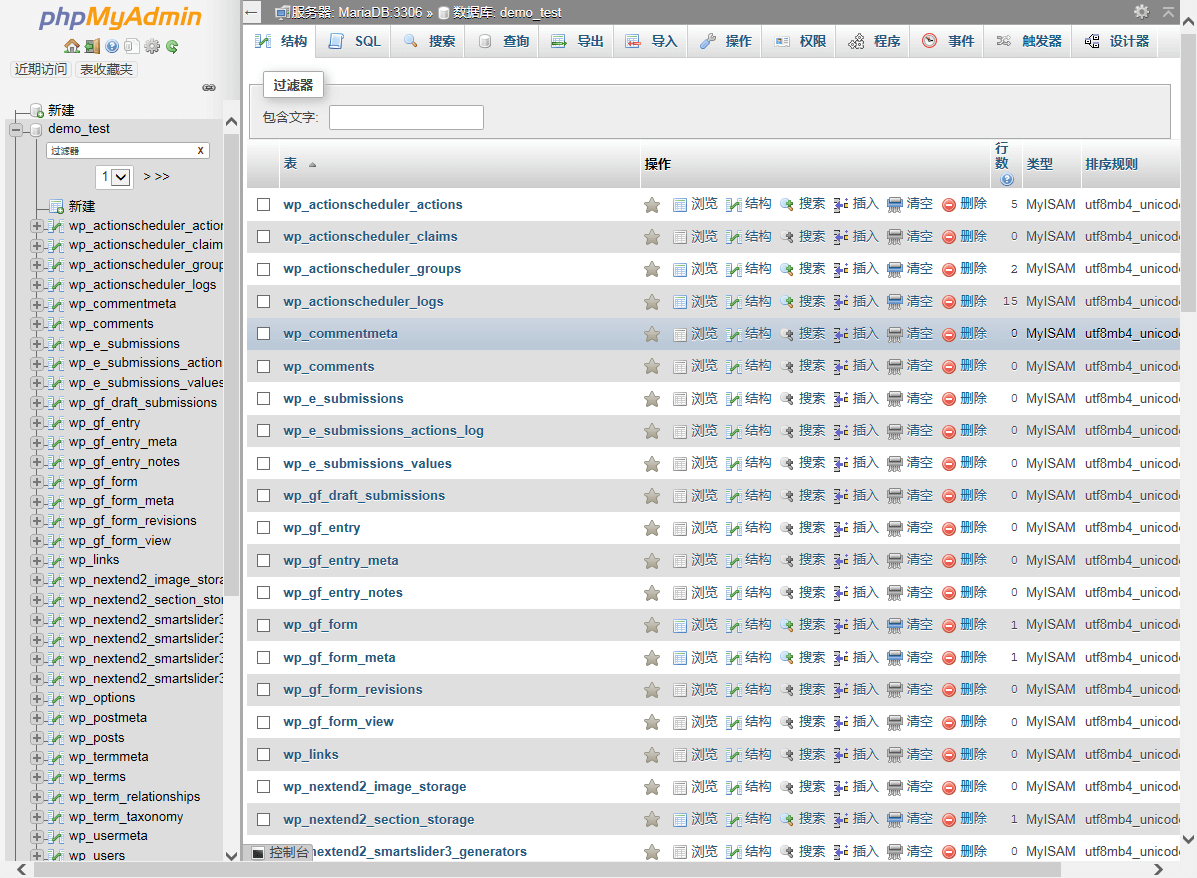Favorite star for wp_actionscheduler_actions
This screenshot has width=1197, height=878.
click(652, 205)
